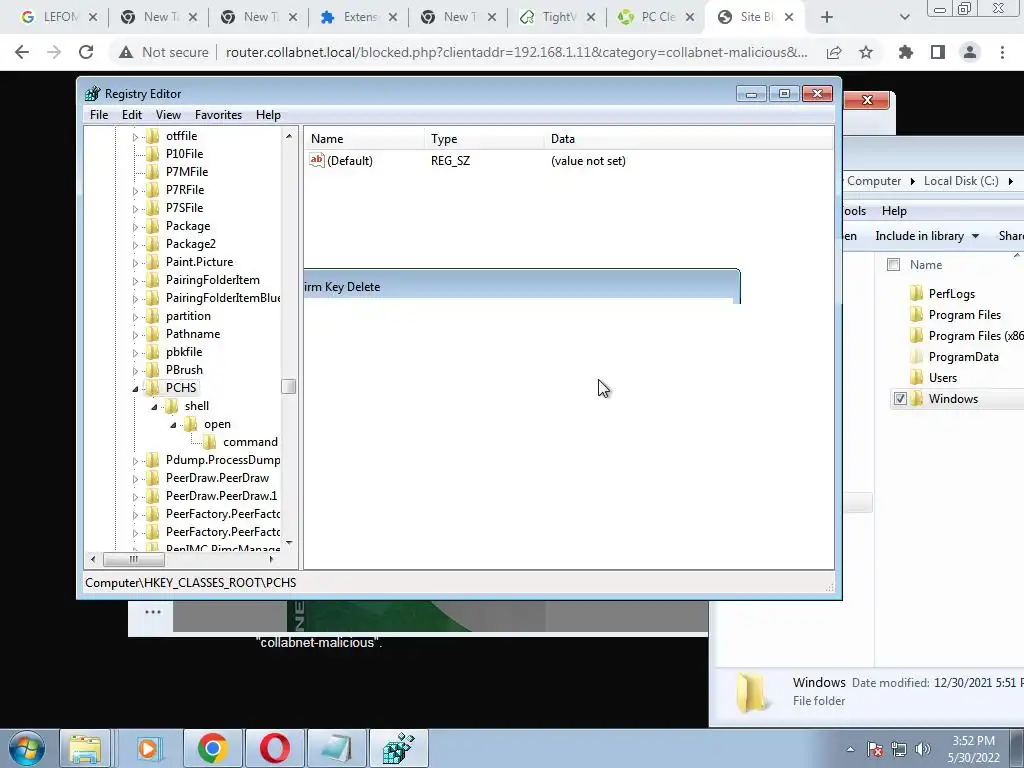1024x768 pixels.
Task: Click Chrome's back navigation arrow
Action: coord(22,52)
